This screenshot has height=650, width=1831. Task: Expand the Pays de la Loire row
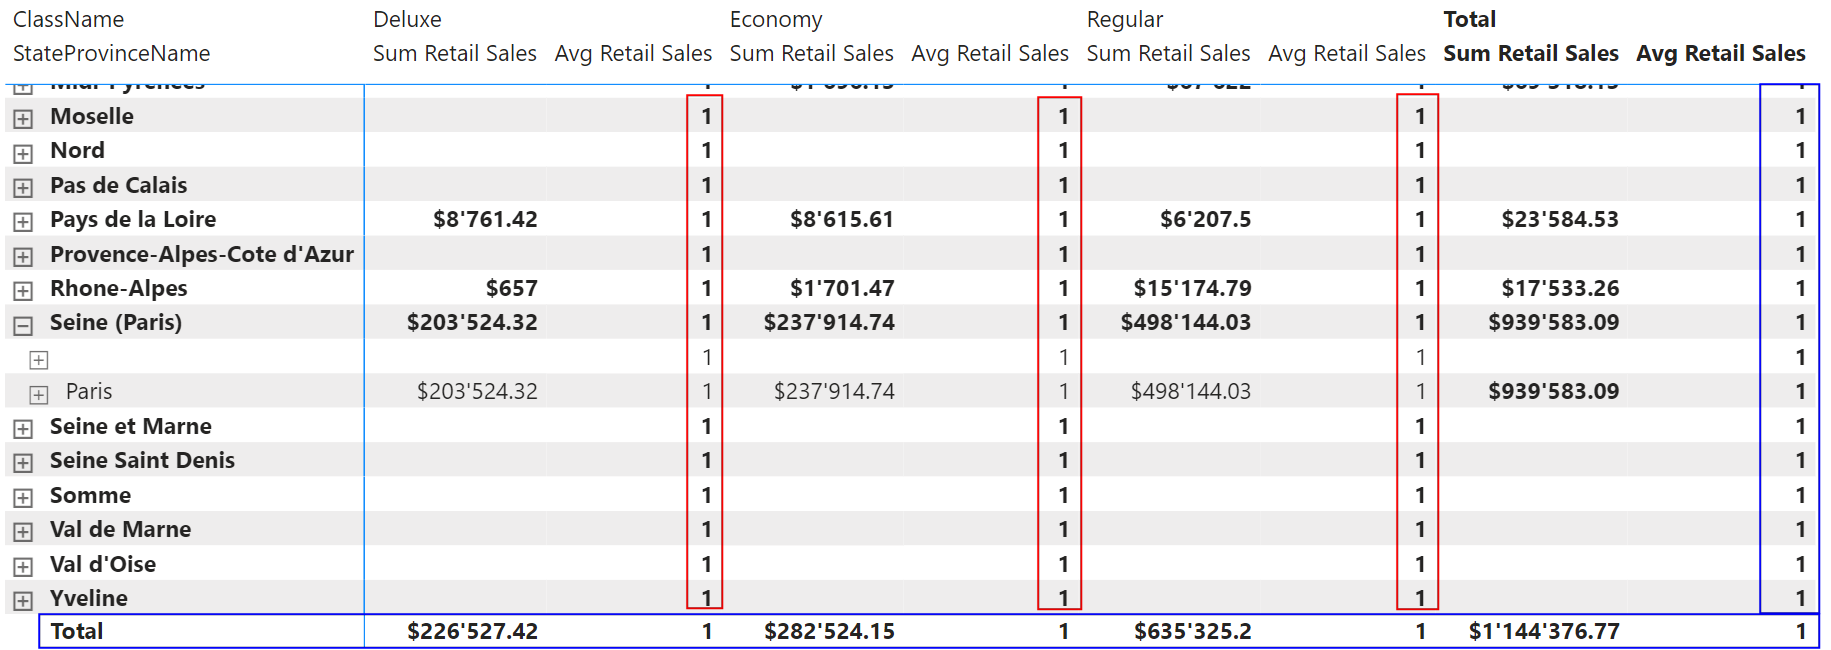23,222
